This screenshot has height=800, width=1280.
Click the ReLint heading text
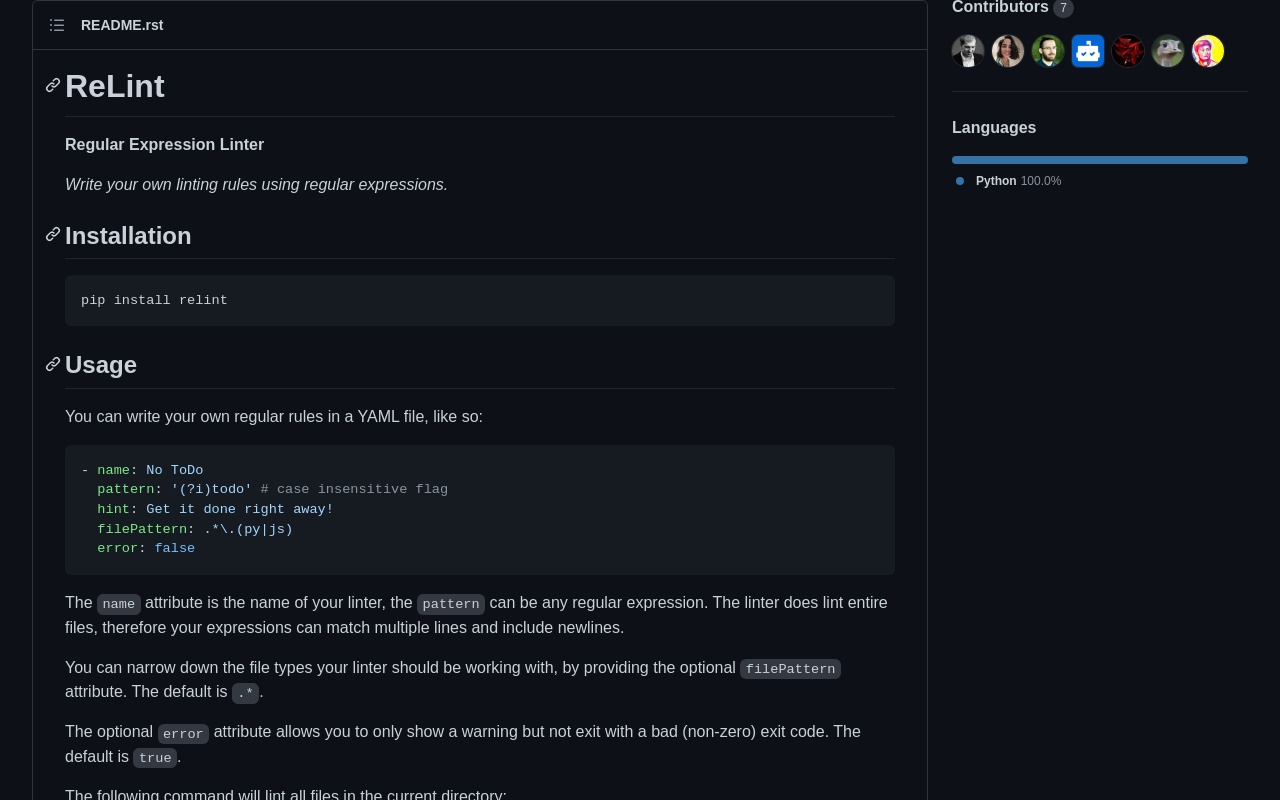[x=115, y=87]
